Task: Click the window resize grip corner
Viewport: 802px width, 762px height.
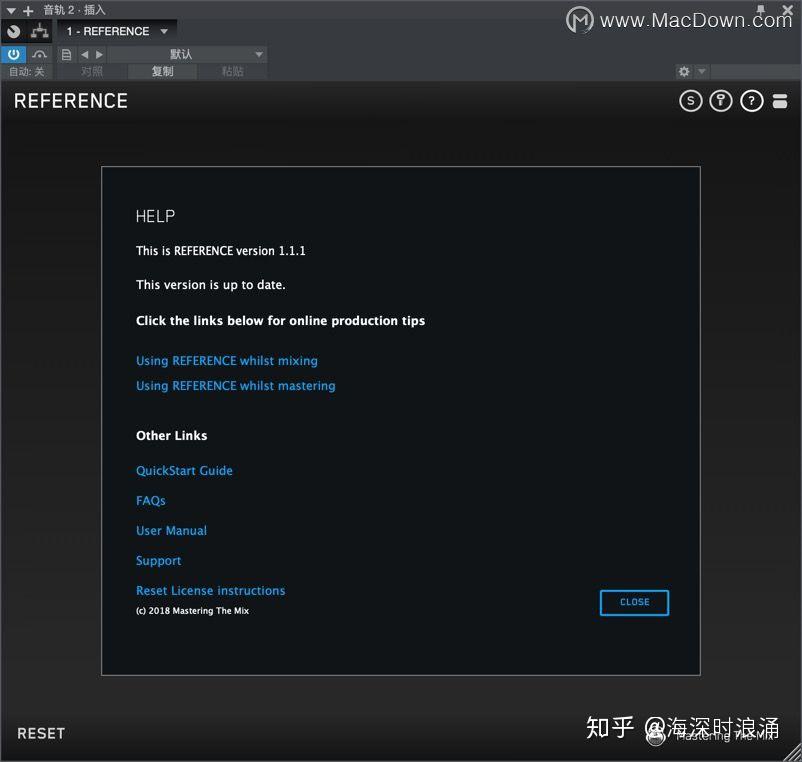Action: pos(793,753)
